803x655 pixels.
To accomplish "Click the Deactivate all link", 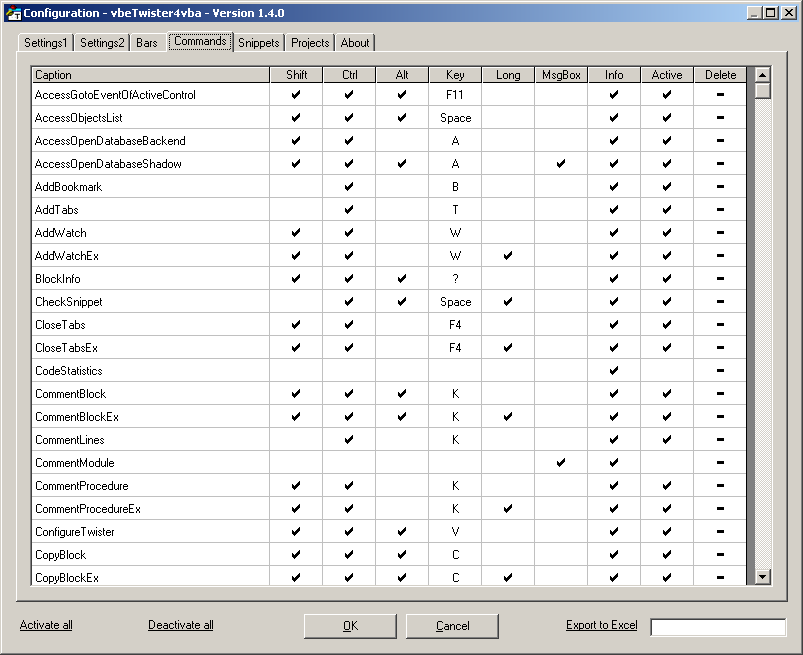I will [181, 625].
